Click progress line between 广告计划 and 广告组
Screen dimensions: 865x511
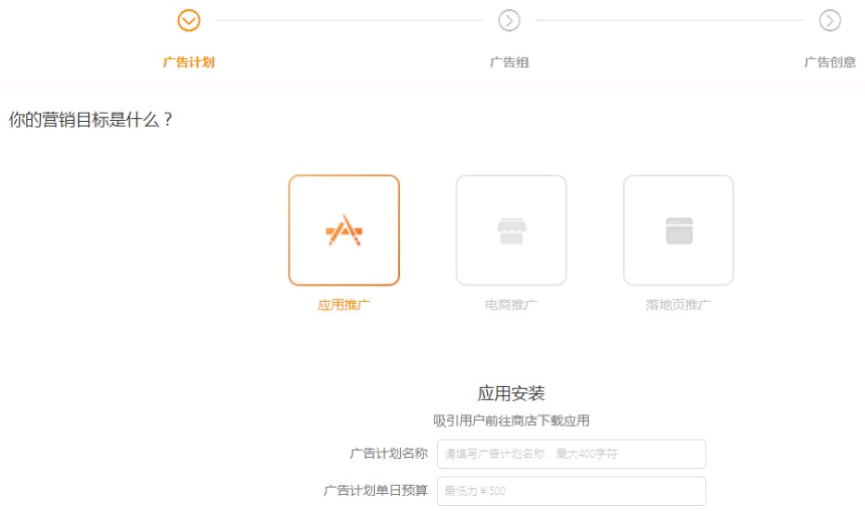[x=348, y=20]
